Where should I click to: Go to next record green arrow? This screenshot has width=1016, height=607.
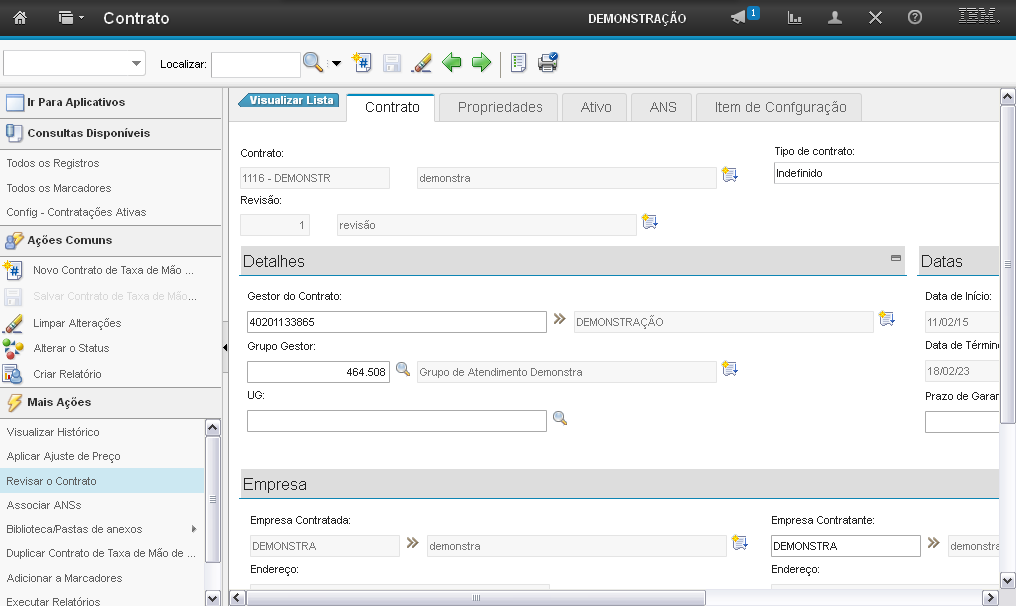coord(481,63)
